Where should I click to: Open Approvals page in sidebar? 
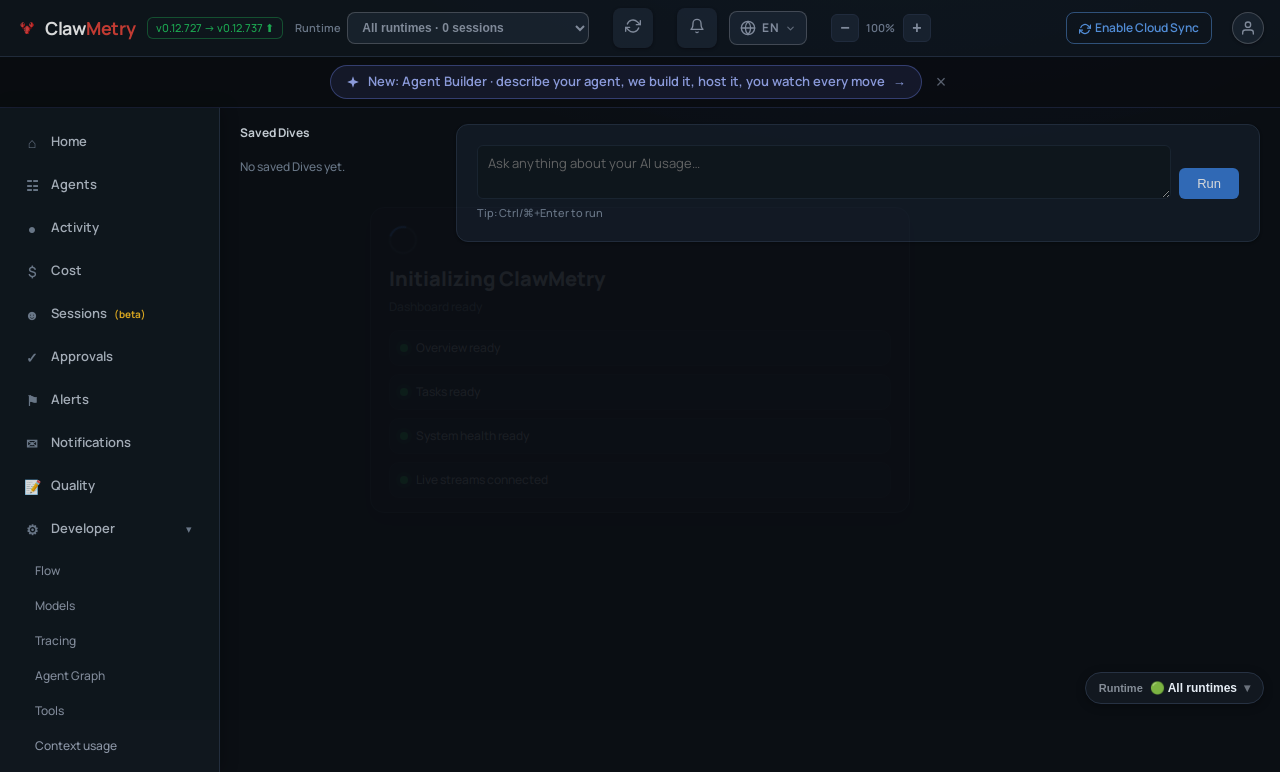(110, 357)
